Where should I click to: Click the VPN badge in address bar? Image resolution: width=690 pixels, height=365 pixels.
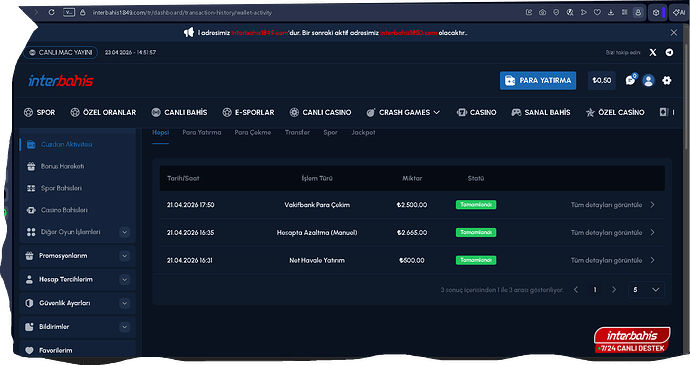pos(69,12)
